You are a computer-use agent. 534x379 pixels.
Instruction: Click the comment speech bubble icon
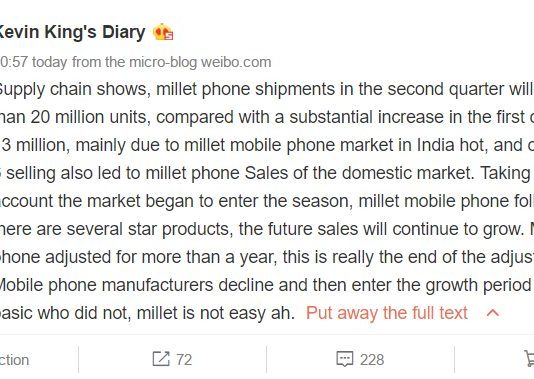pyautogui.click(x=345, y=359)
